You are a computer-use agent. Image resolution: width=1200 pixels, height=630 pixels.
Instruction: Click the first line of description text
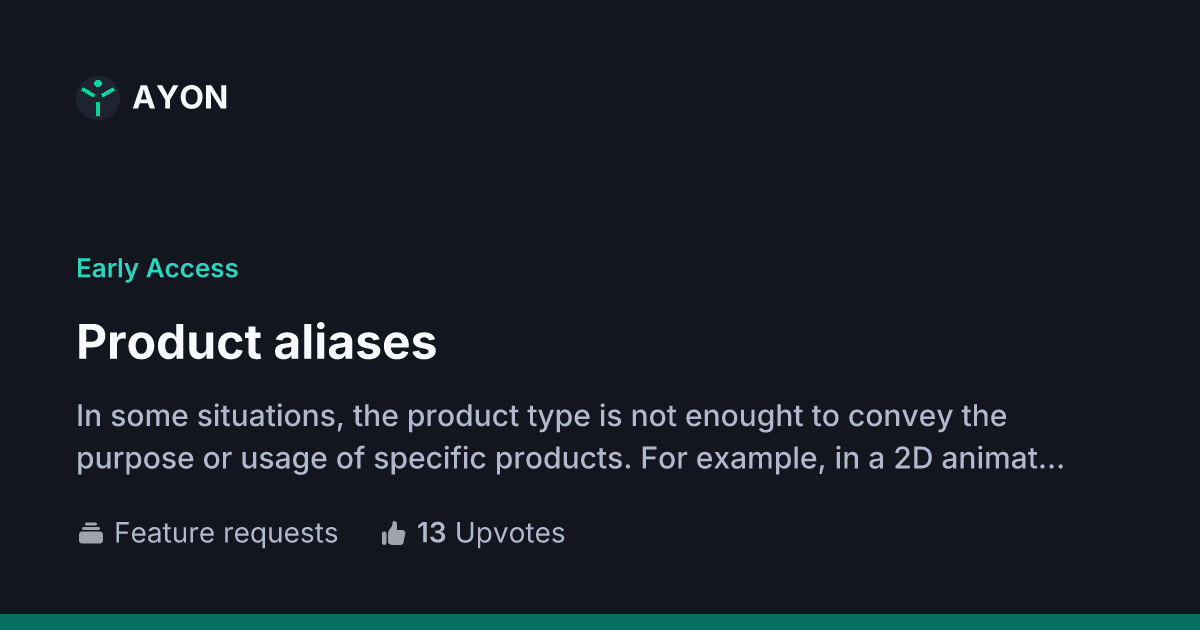540,415
